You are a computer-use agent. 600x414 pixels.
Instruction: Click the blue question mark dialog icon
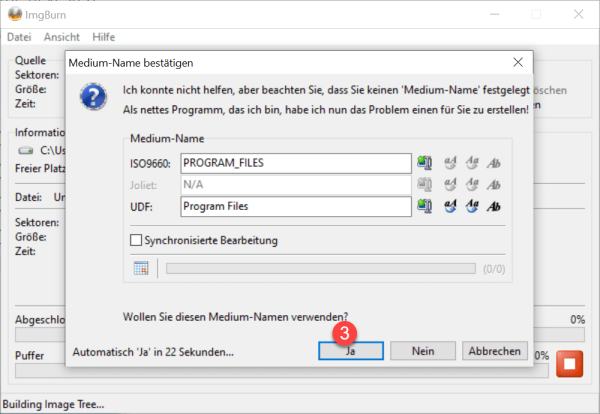click(x=93, y=96)
